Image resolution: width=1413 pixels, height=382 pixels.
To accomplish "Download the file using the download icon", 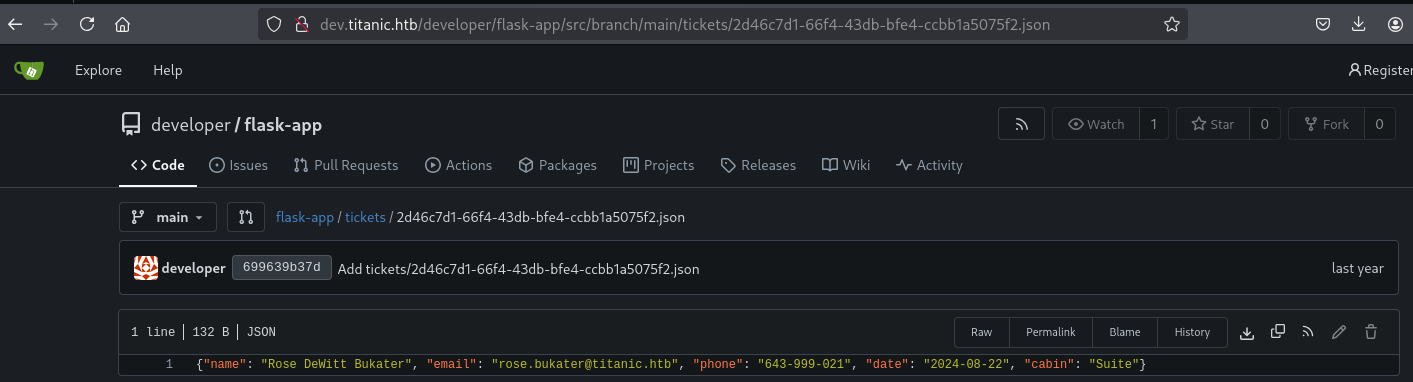I will (1247, 332).
